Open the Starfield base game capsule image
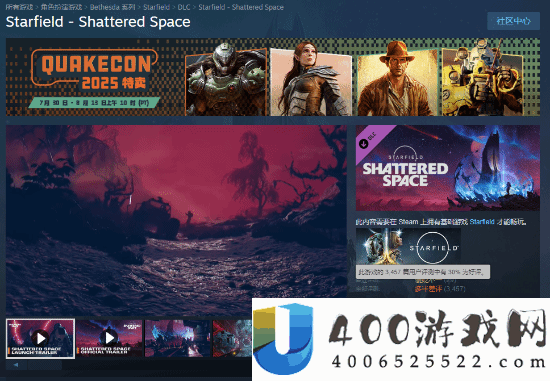Screen dimensions: 550x381 tap(408, 246)
